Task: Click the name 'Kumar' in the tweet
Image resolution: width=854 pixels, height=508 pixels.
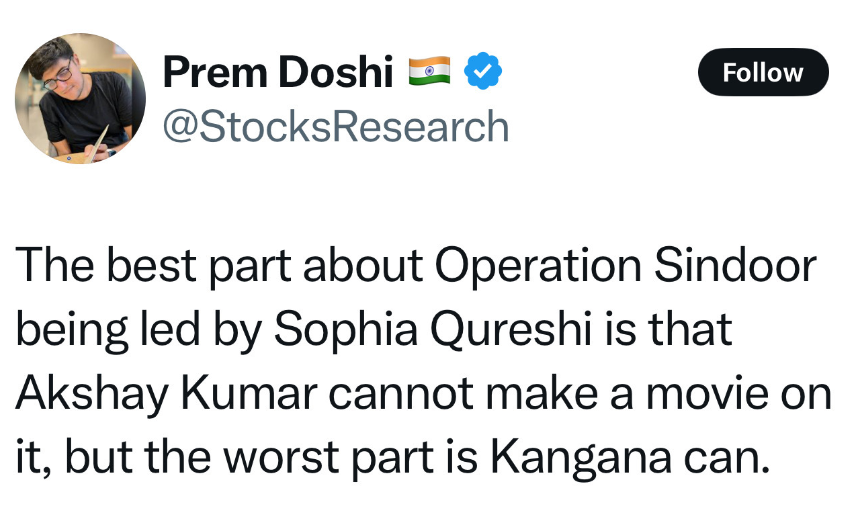Action: [248, 392]
